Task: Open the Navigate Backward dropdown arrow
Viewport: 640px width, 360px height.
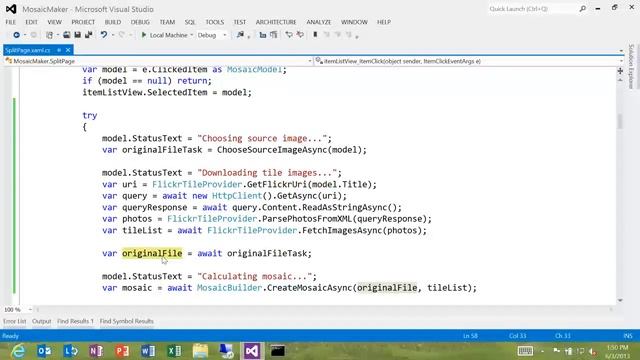Action: (25, 35)
